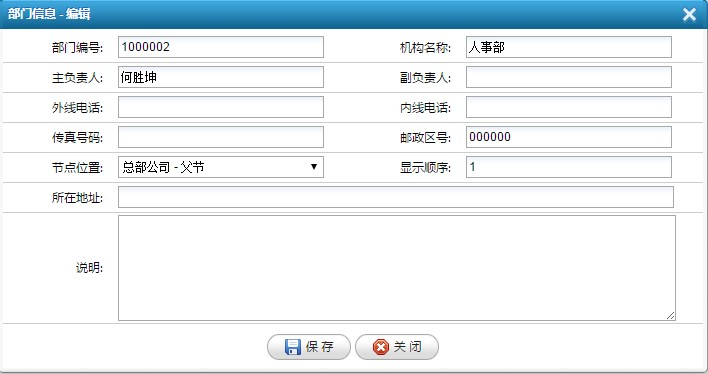Click the 内线电话 input field
The image size is (708, 374).
tap(569, 107)
